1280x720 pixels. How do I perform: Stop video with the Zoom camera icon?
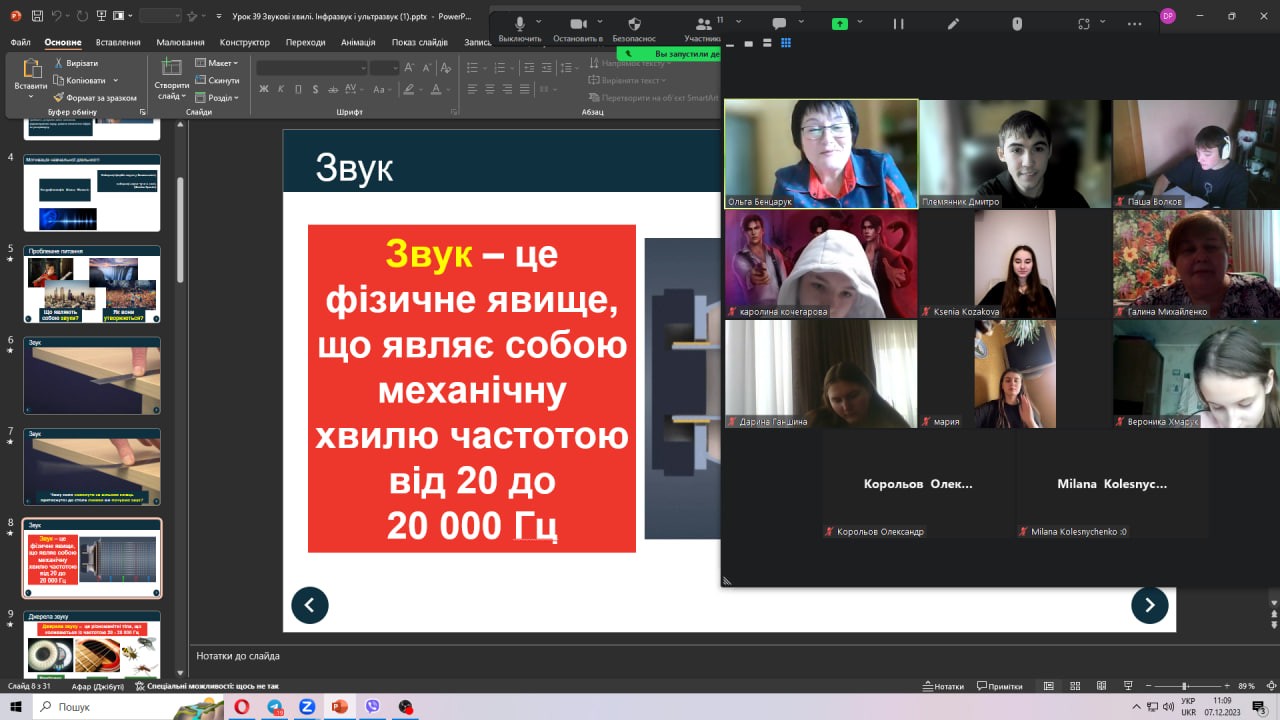click(x=577, y=24)
